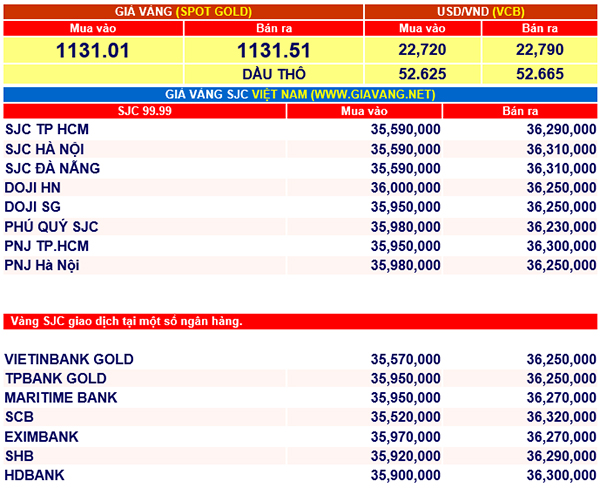Viewport: 600px width, 488px height.
Task: Select HDBANK buy price 35,900,000
Action: [405, 475]
